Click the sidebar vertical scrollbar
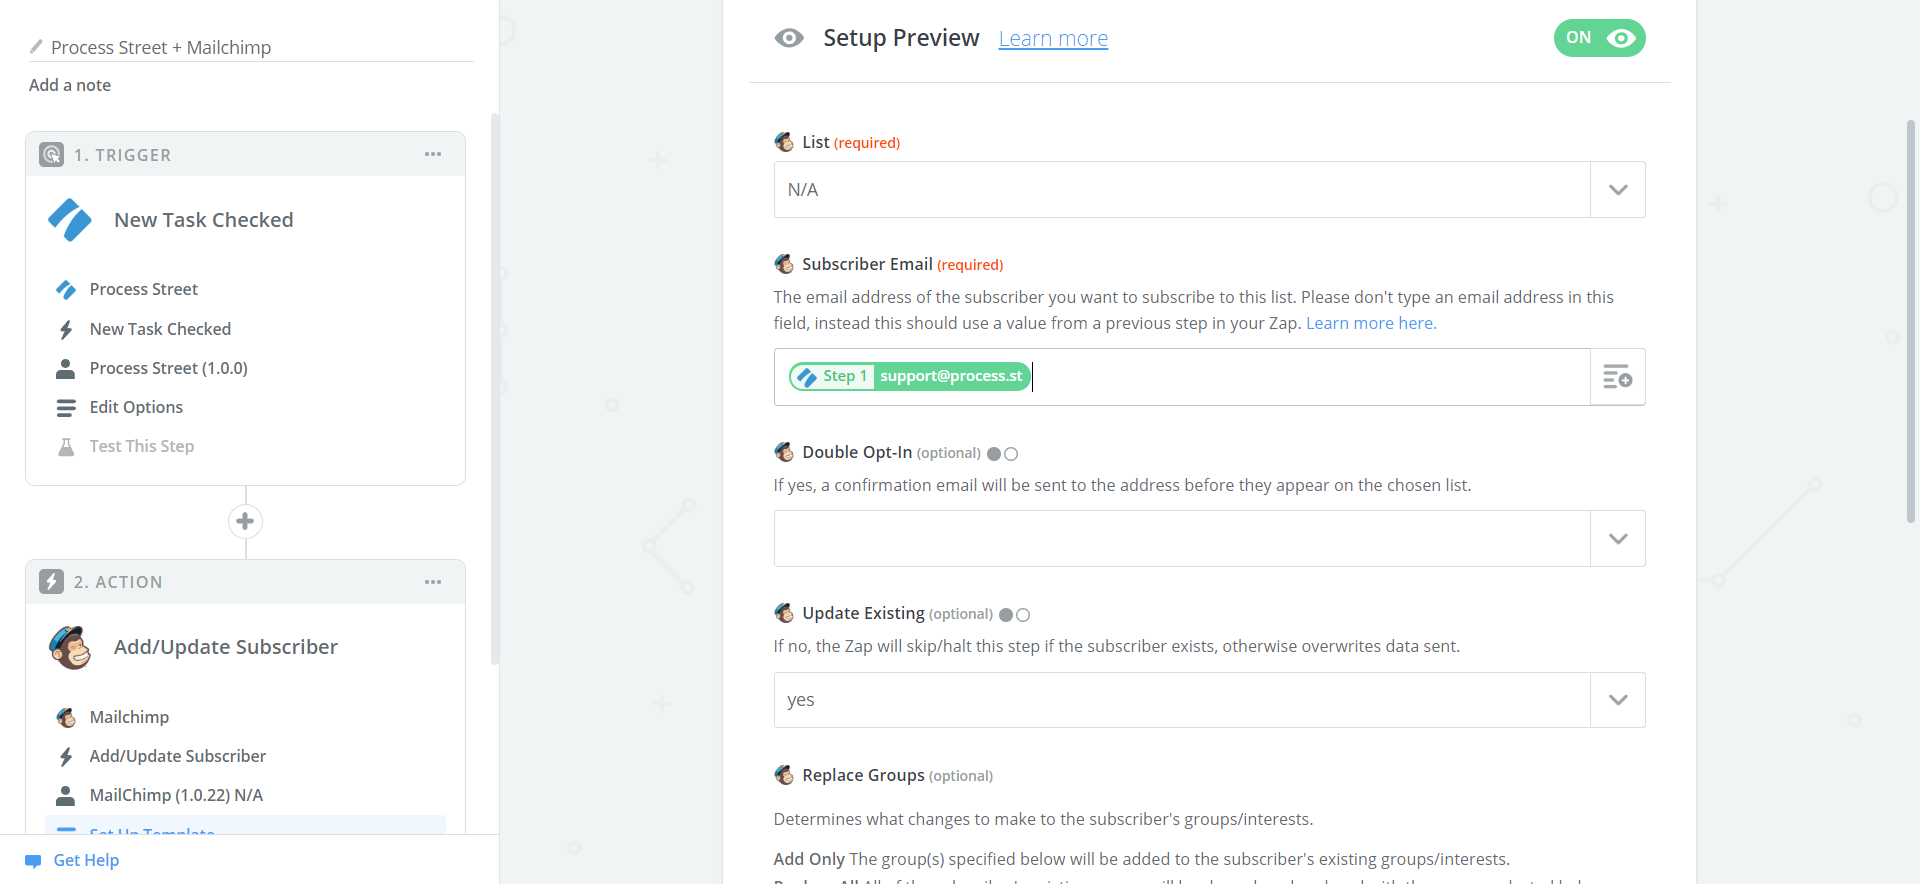The height and width of the screenshot is (884, 1920). coord(495,390)
